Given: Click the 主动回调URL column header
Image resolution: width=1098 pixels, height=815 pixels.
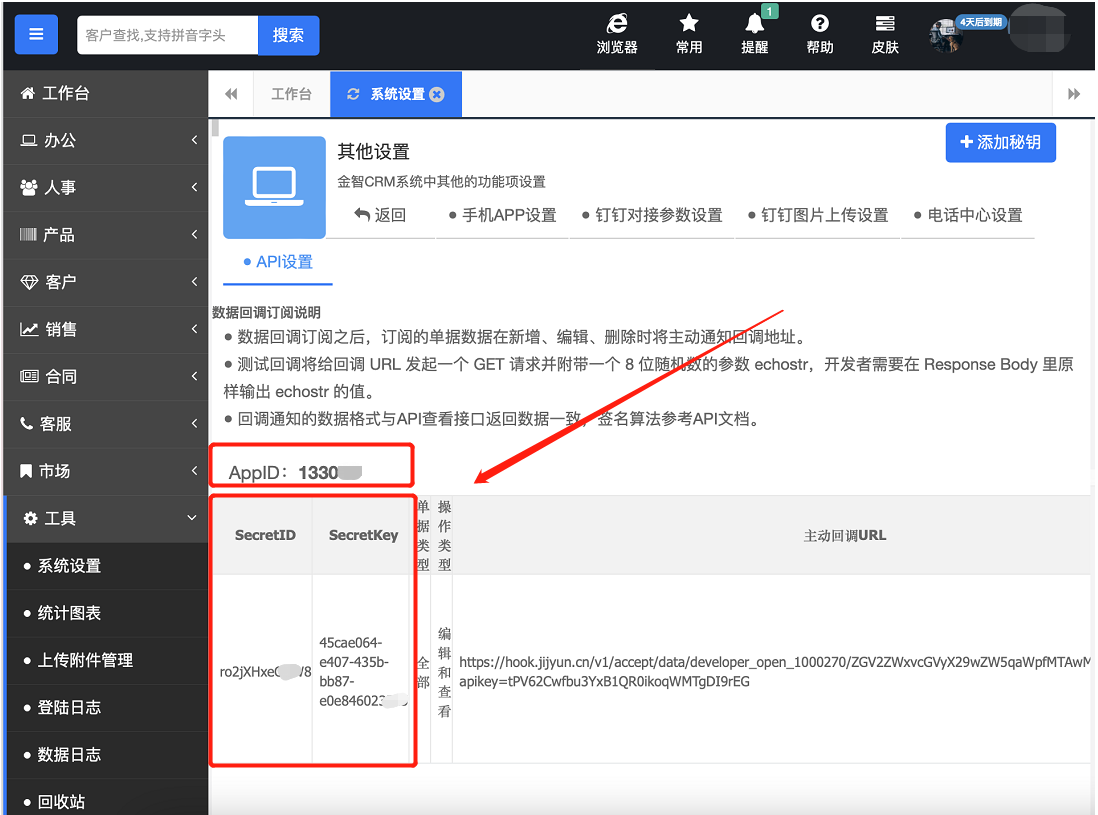Looking at the screenshot, I should [x=845, y=536].
